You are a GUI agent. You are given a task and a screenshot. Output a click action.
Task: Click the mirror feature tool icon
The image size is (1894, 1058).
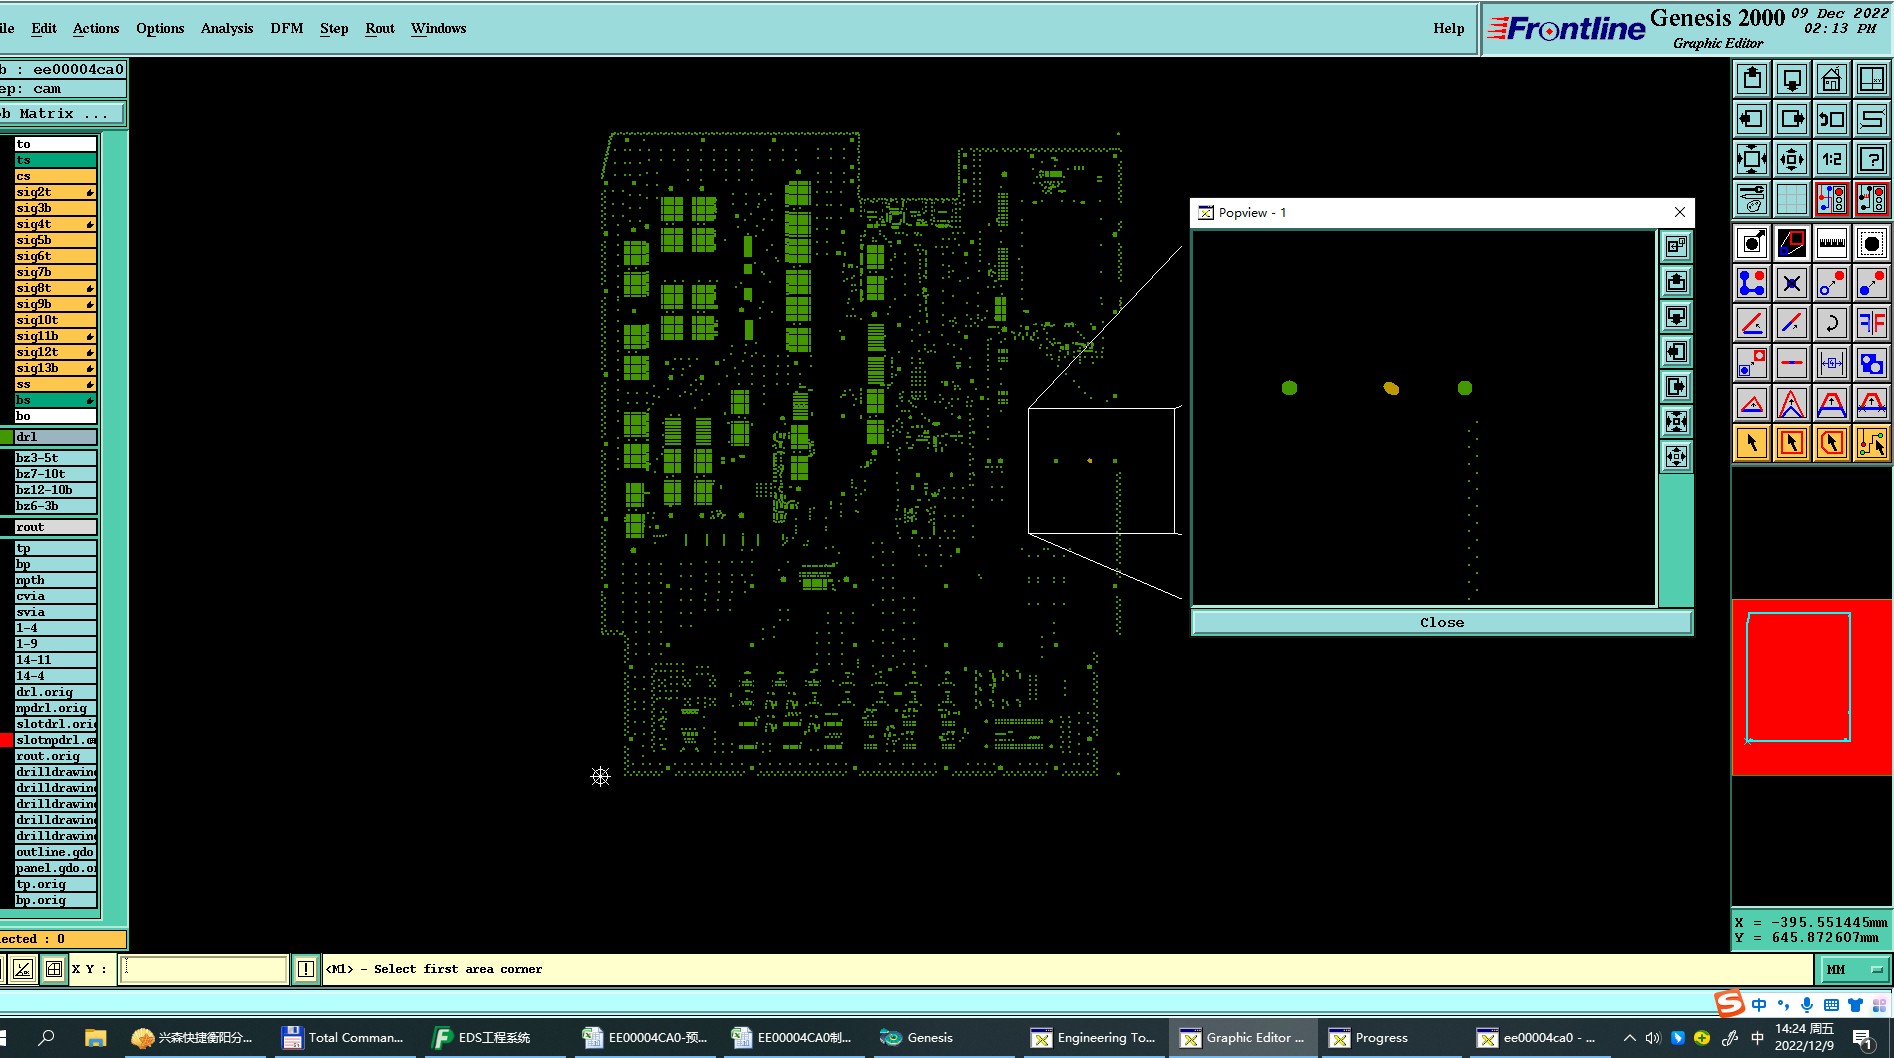(x=1871, y=323)
